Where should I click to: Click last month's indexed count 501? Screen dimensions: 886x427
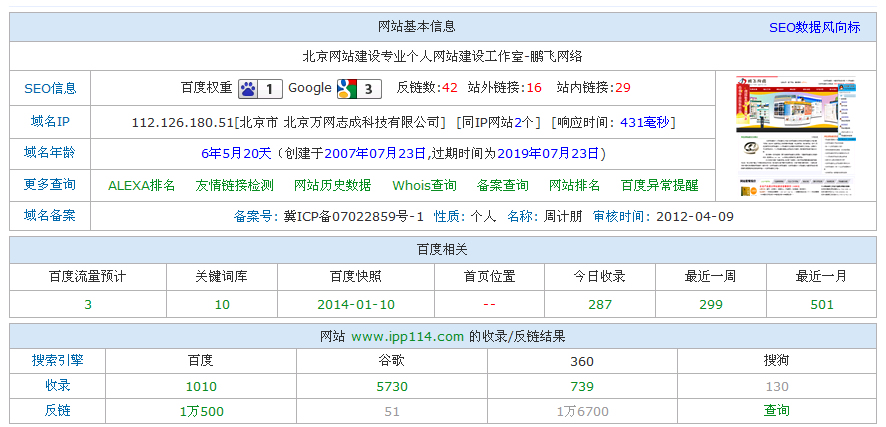click(x=822, y=305)
